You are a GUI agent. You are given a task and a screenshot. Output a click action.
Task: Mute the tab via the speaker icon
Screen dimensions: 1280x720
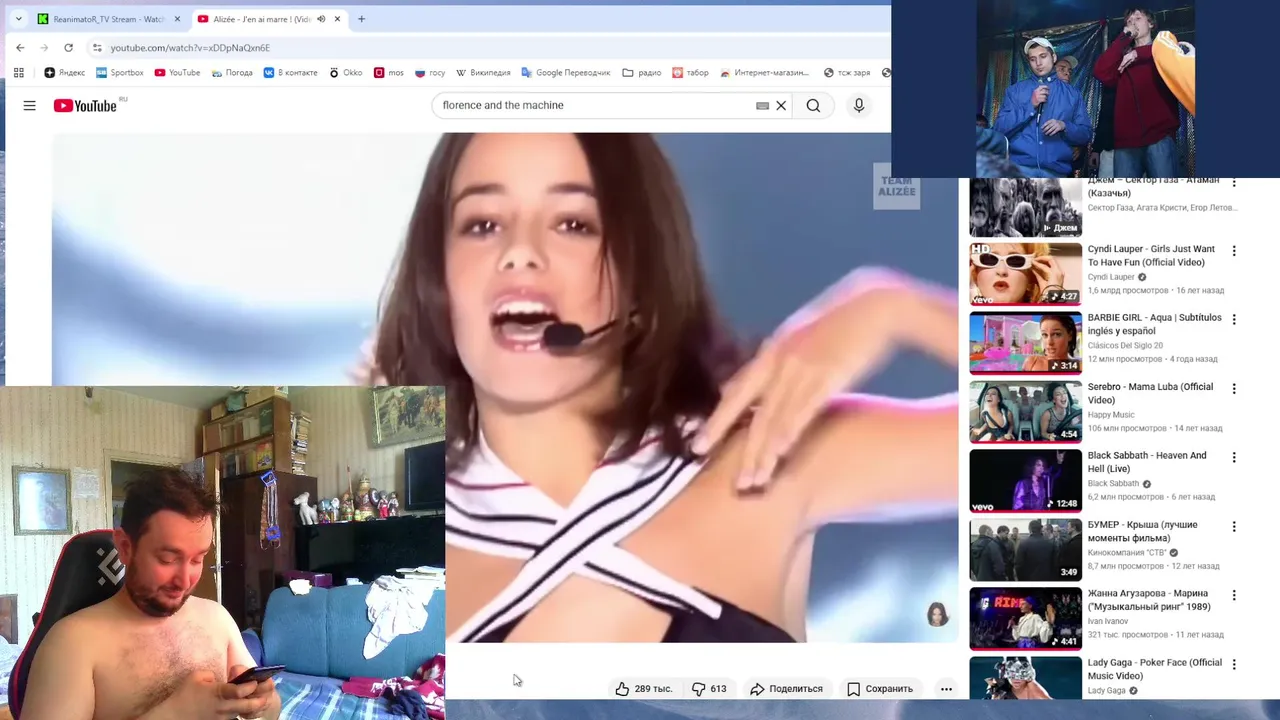point(321,19)
